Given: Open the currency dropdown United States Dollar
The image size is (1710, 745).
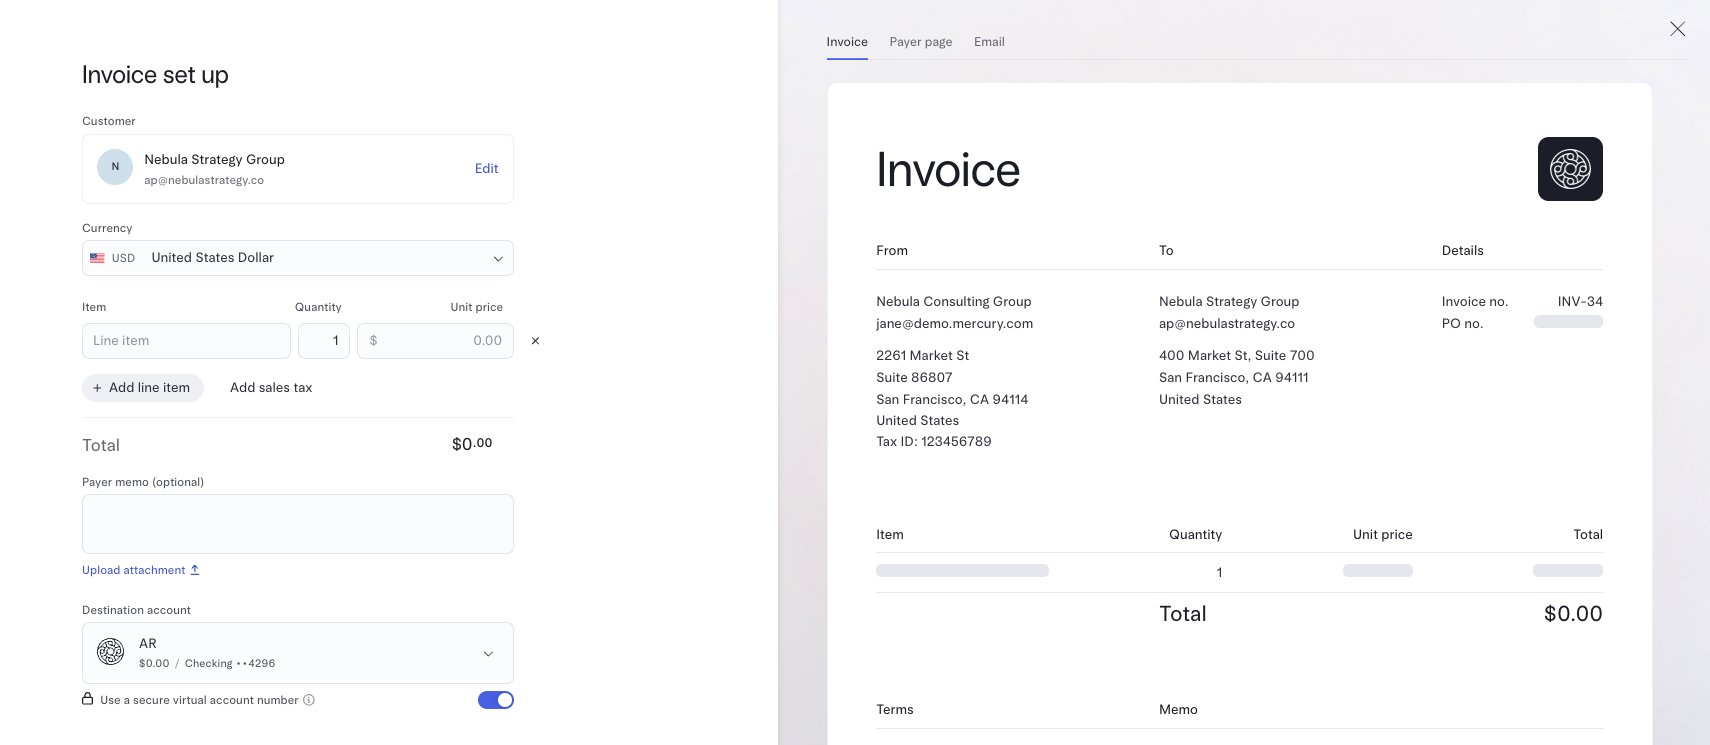Looking at the screenshot, I should point(298,258).
